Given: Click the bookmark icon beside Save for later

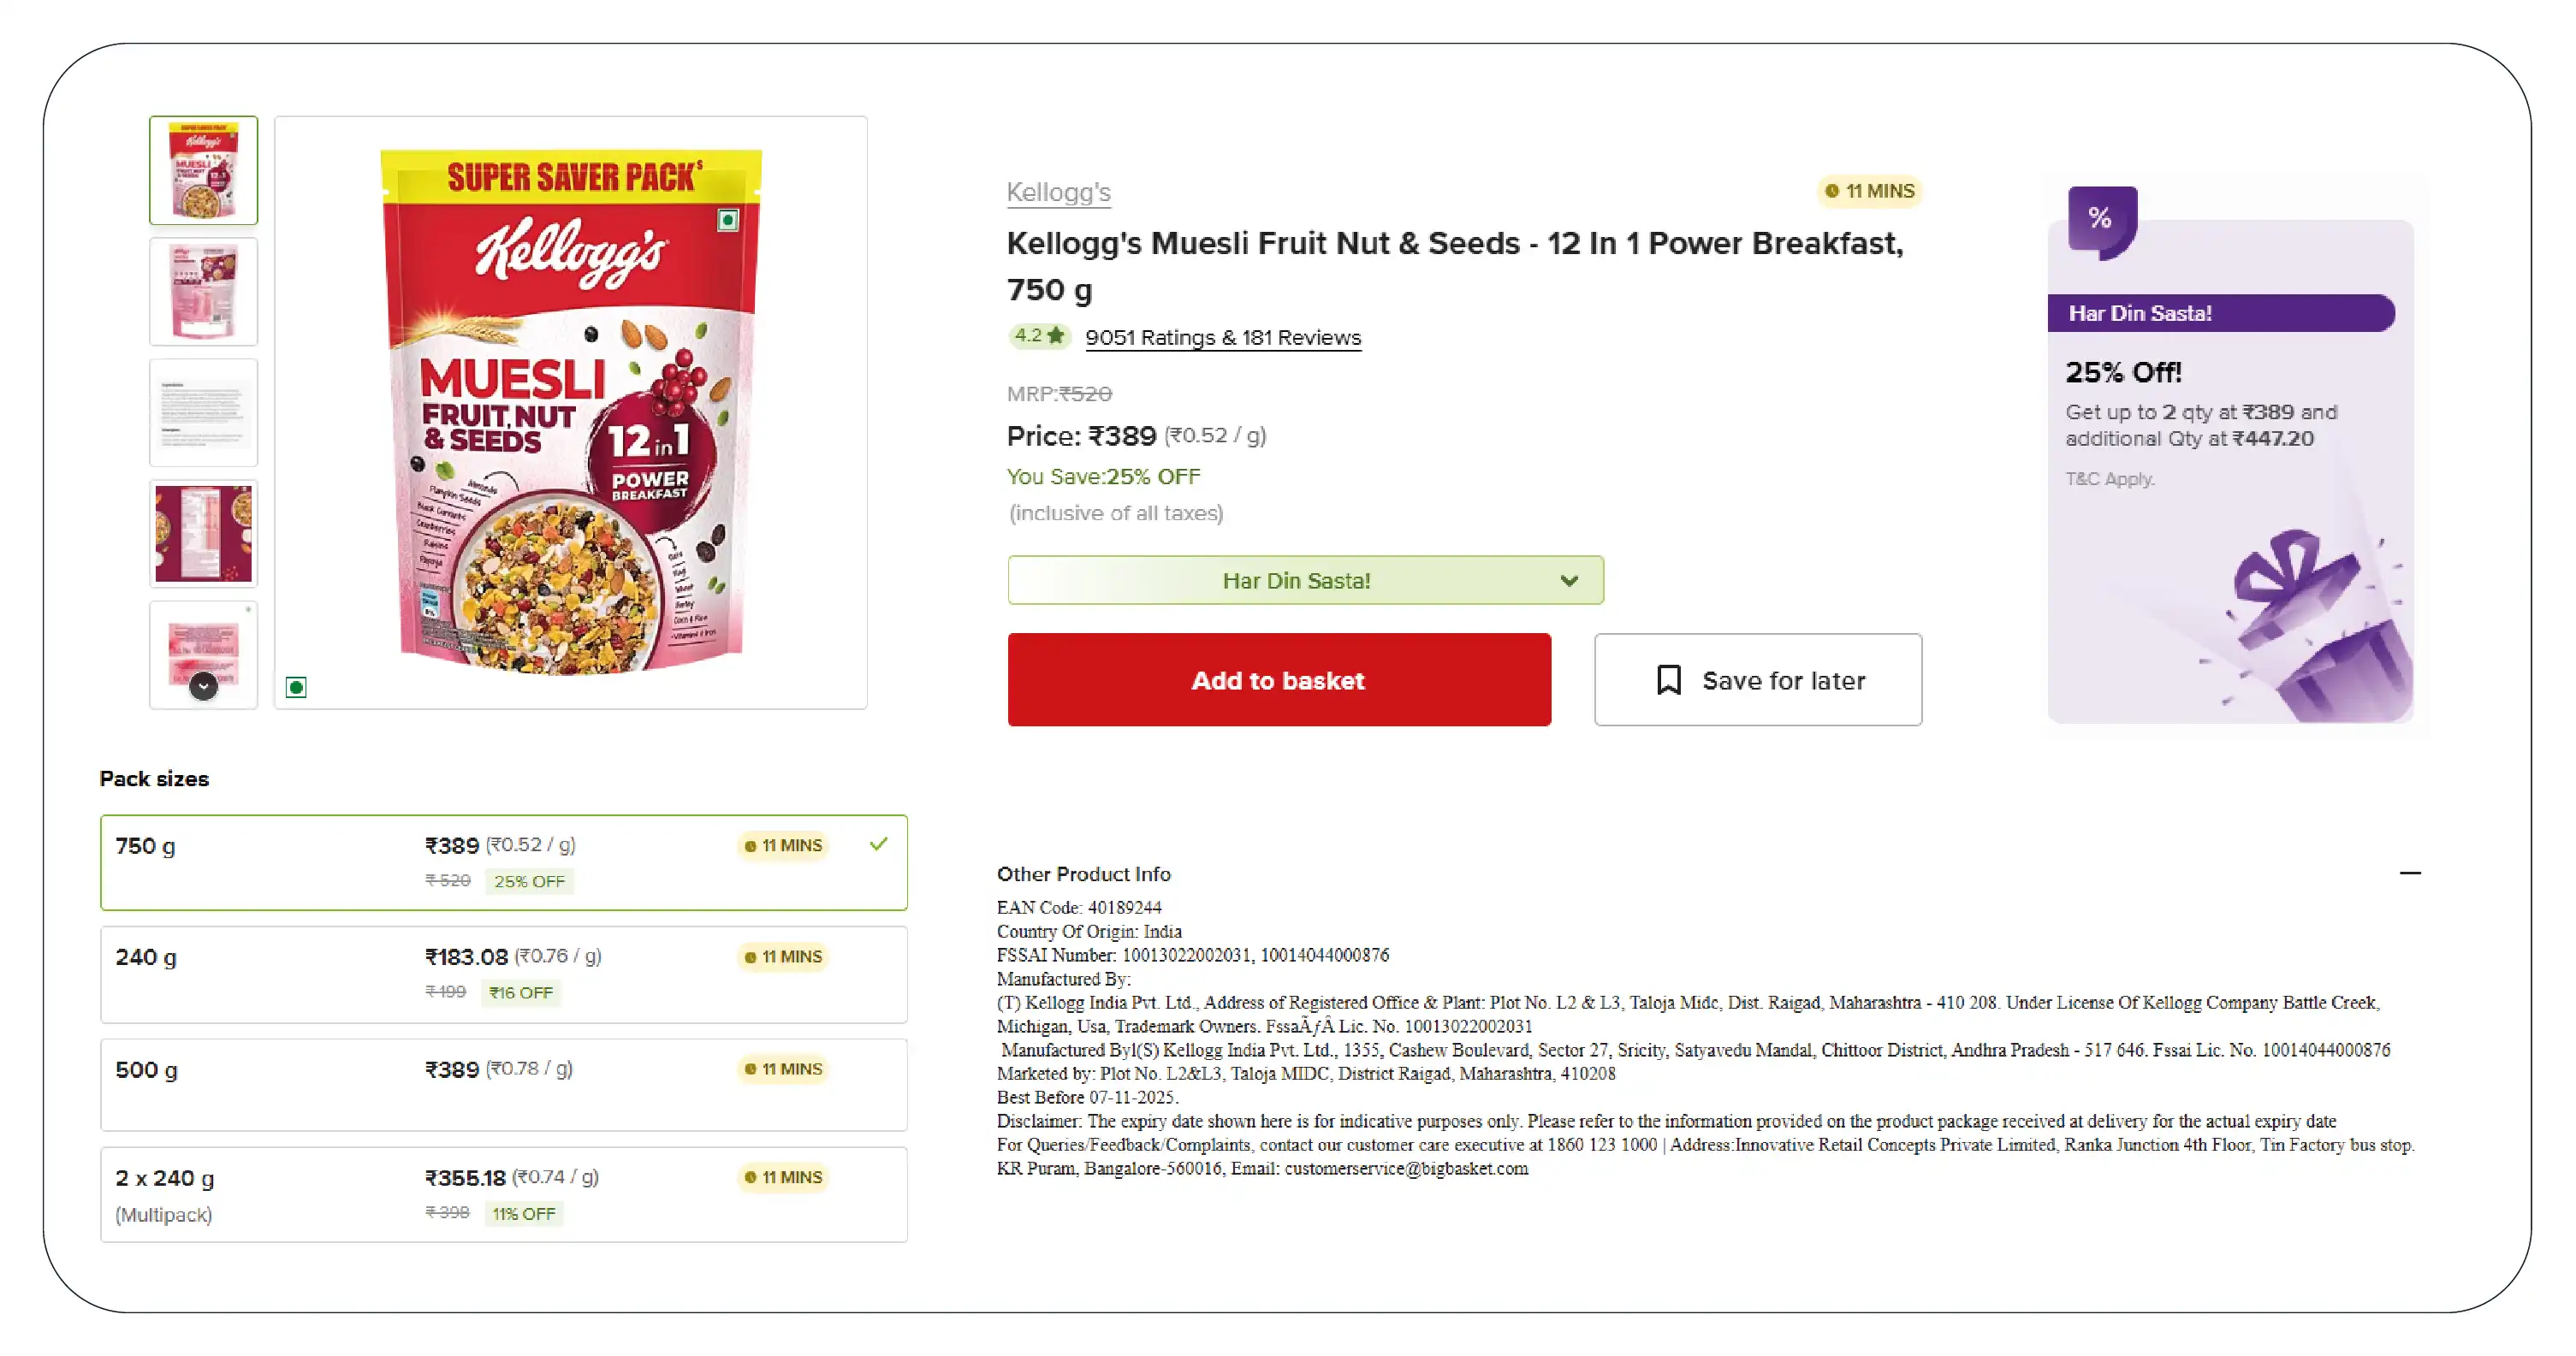Looking at the screenshot, I should pos(1668,680).
